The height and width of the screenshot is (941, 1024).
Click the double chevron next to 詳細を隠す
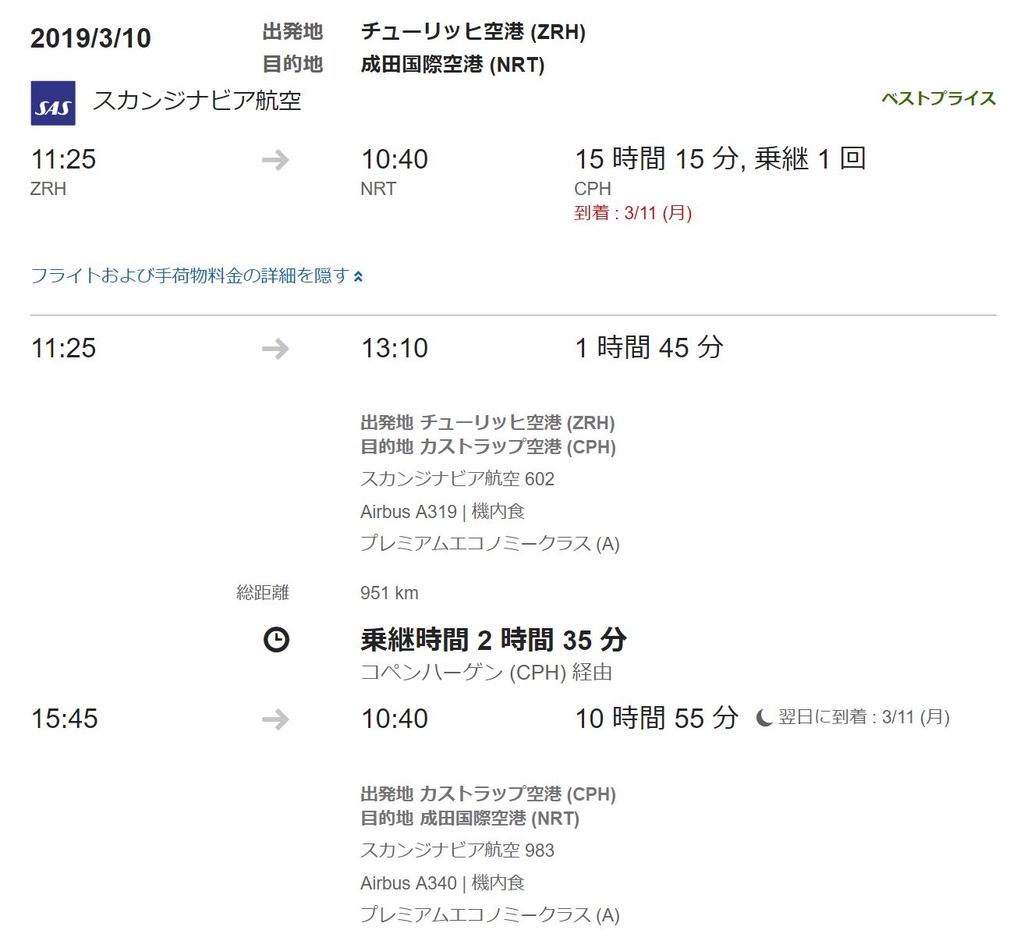click(x=358, y=277)
